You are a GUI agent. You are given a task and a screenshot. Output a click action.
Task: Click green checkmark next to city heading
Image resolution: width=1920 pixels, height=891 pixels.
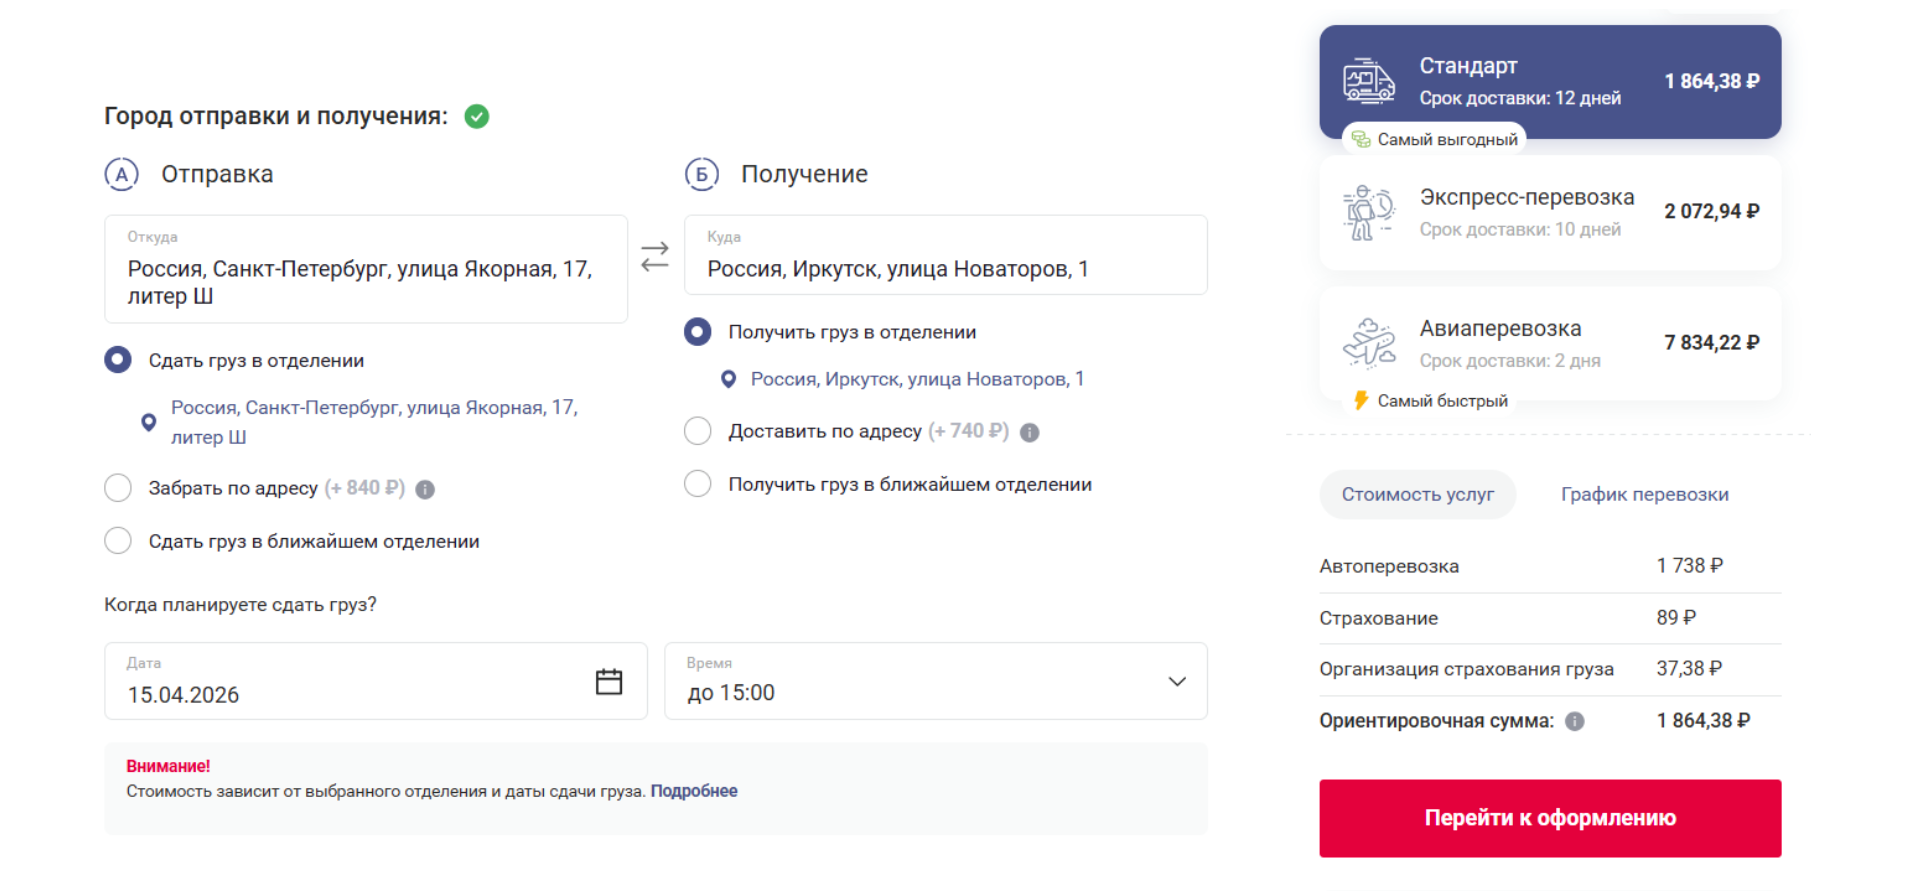pyautogui.click(x=477, y=116)
